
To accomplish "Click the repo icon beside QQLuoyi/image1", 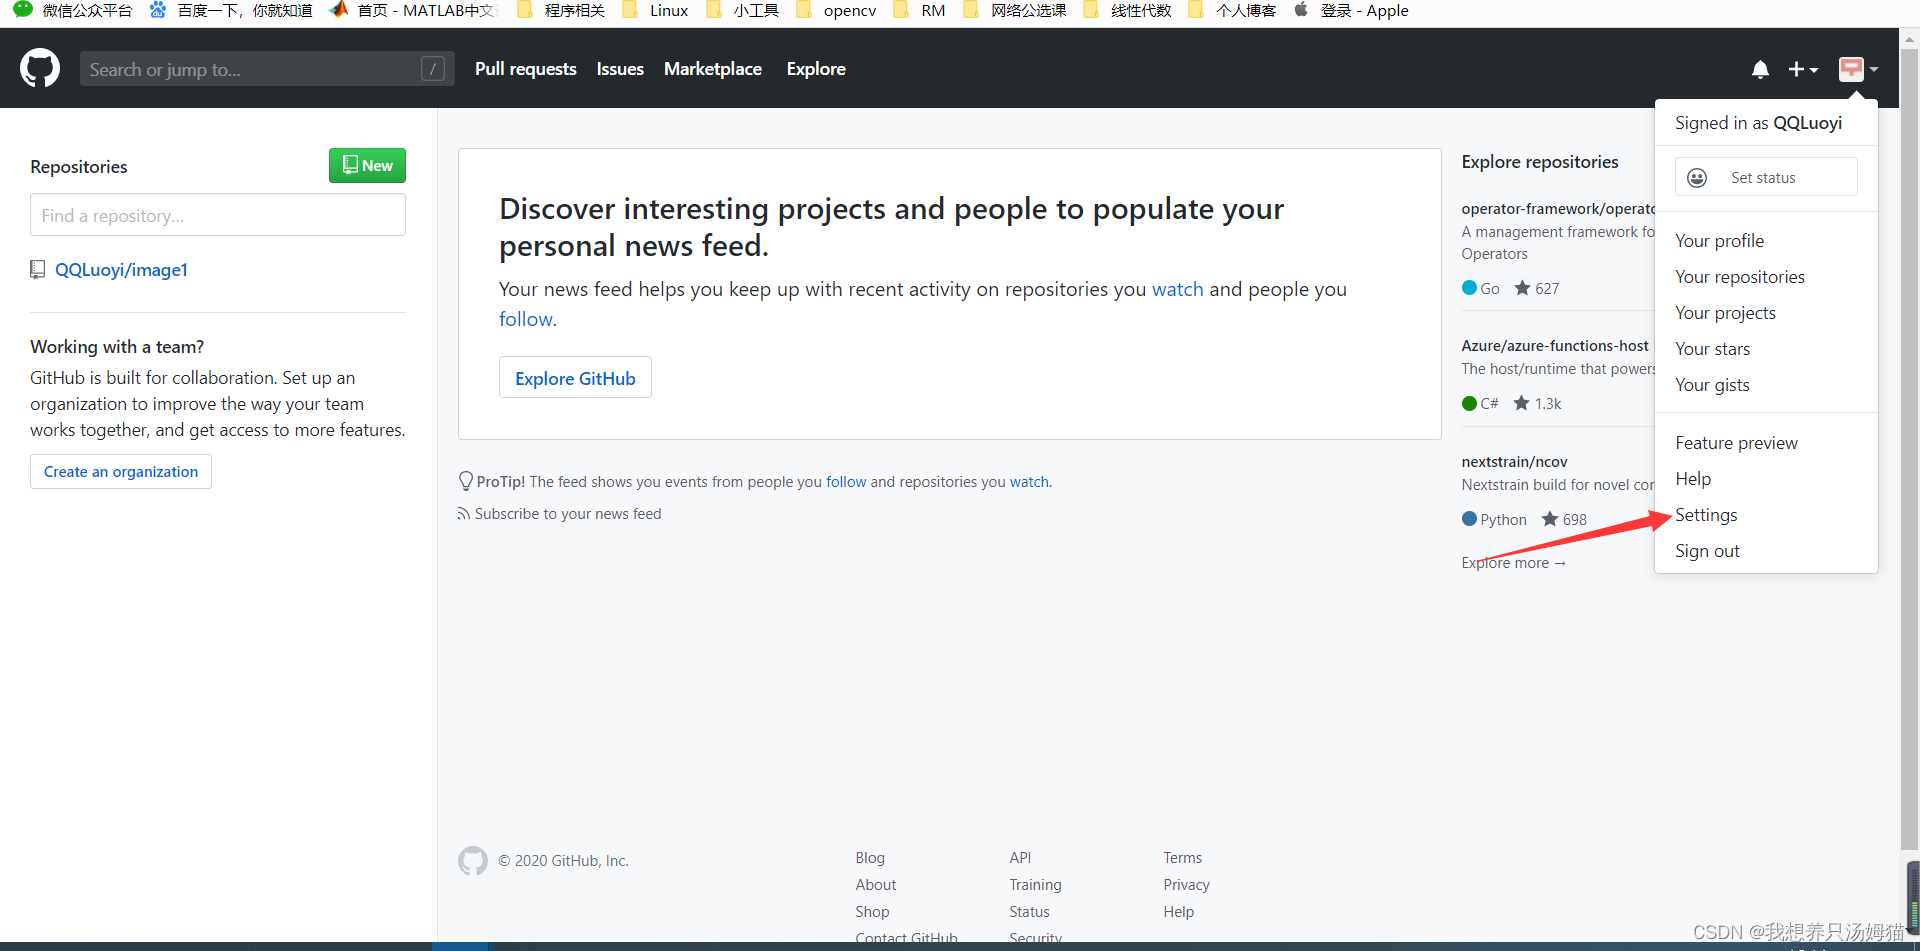I will 38,270.
